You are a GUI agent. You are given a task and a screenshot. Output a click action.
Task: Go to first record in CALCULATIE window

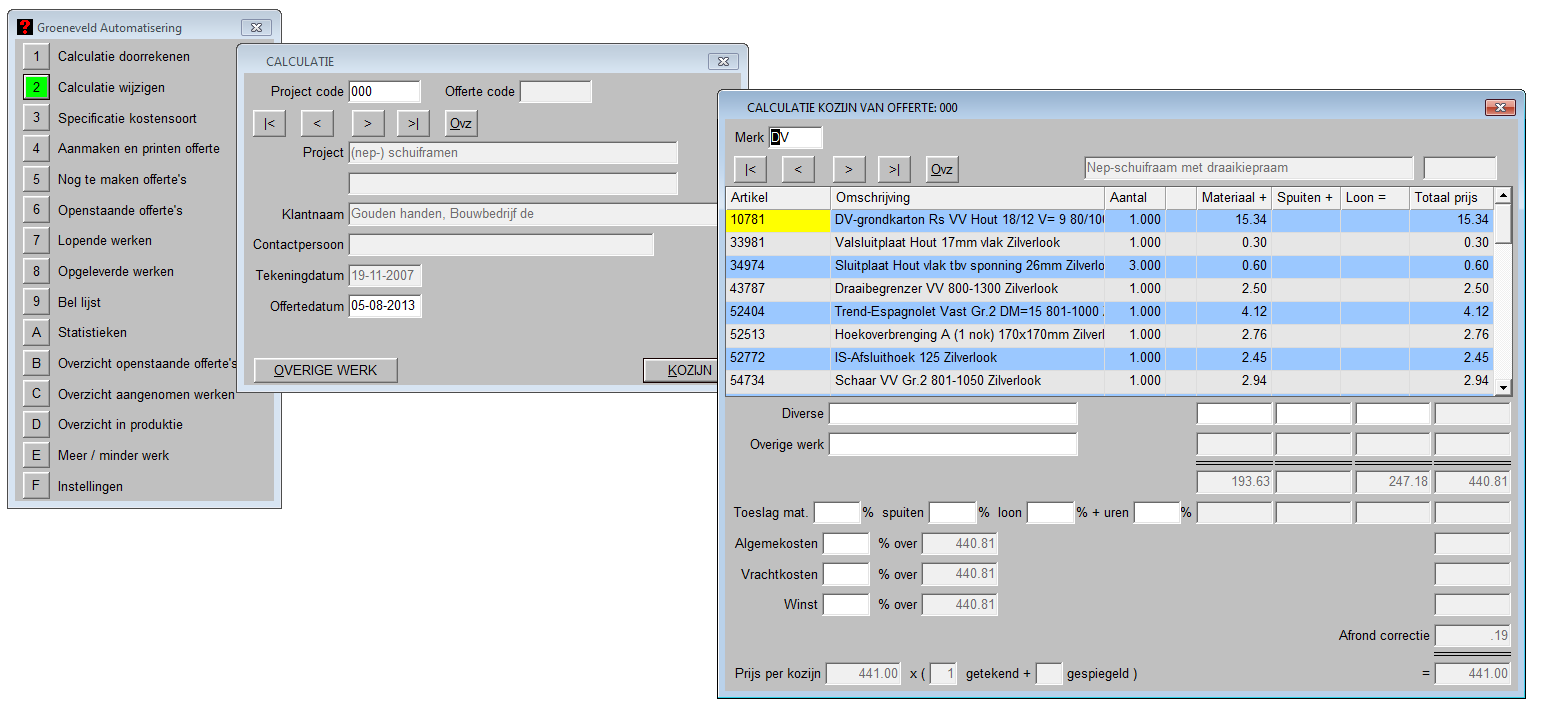tap(269, 124)
